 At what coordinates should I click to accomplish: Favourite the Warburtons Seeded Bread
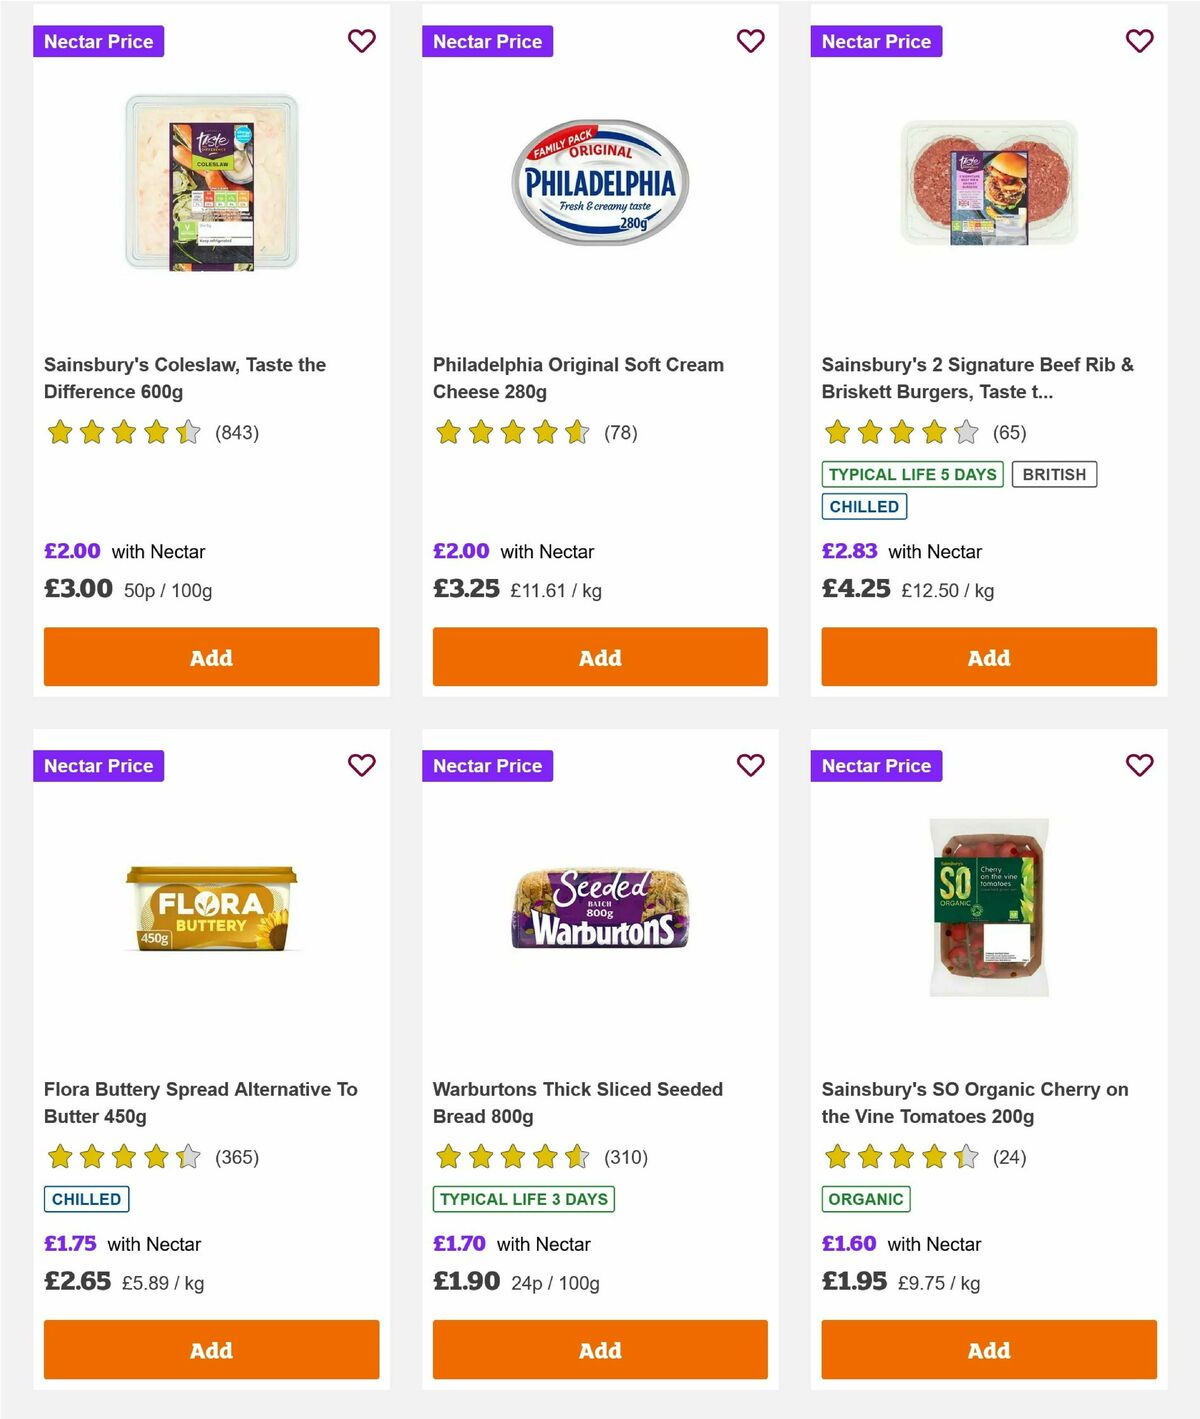750,765
